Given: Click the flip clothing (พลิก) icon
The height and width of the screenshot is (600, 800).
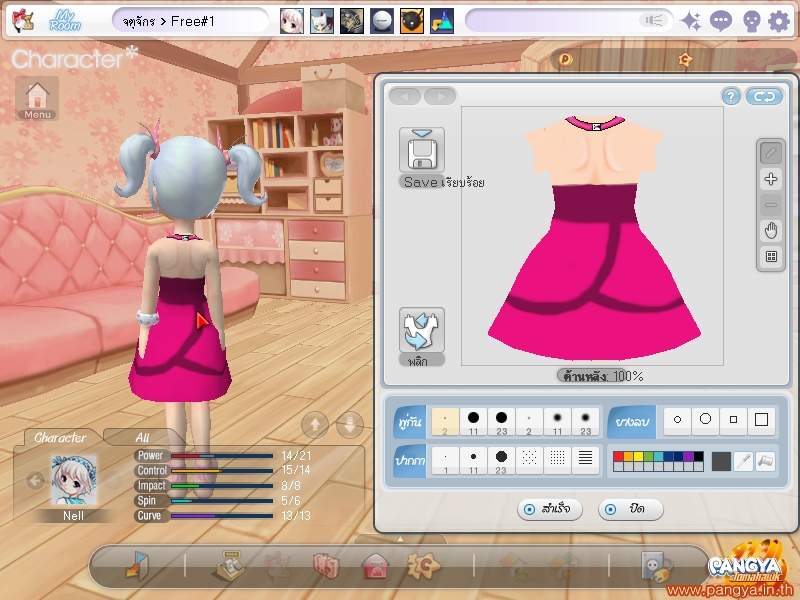Looking at the screenshot, I should point(422,330).
